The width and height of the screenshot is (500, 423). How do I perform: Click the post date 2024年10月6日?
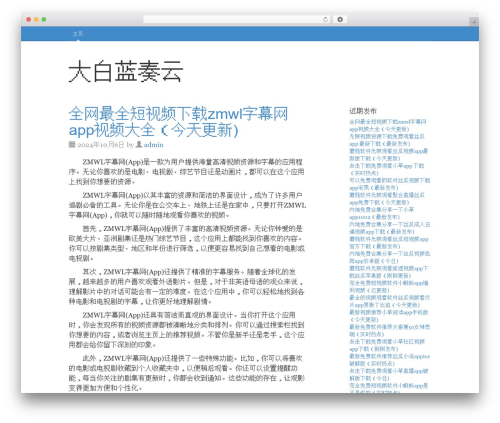[x=101, y=145]
